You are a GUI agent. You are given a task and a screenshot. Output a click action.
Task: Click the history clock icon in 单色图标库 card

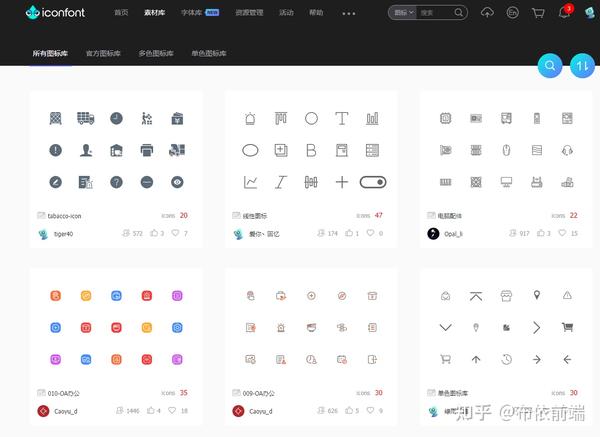point(506,359)
